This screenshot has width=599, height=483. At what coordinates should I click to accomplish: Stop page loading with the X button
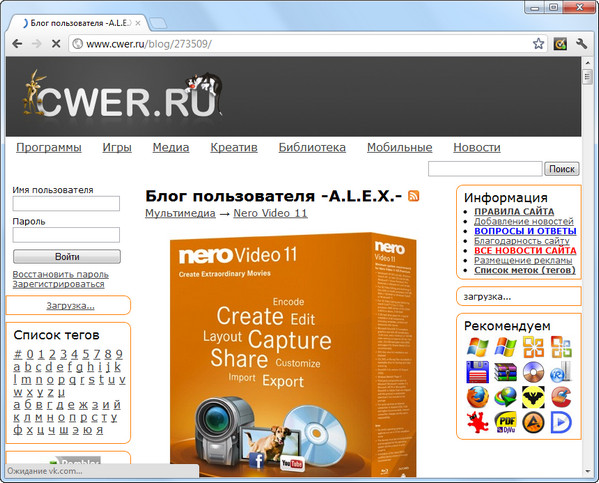[56, 44]
